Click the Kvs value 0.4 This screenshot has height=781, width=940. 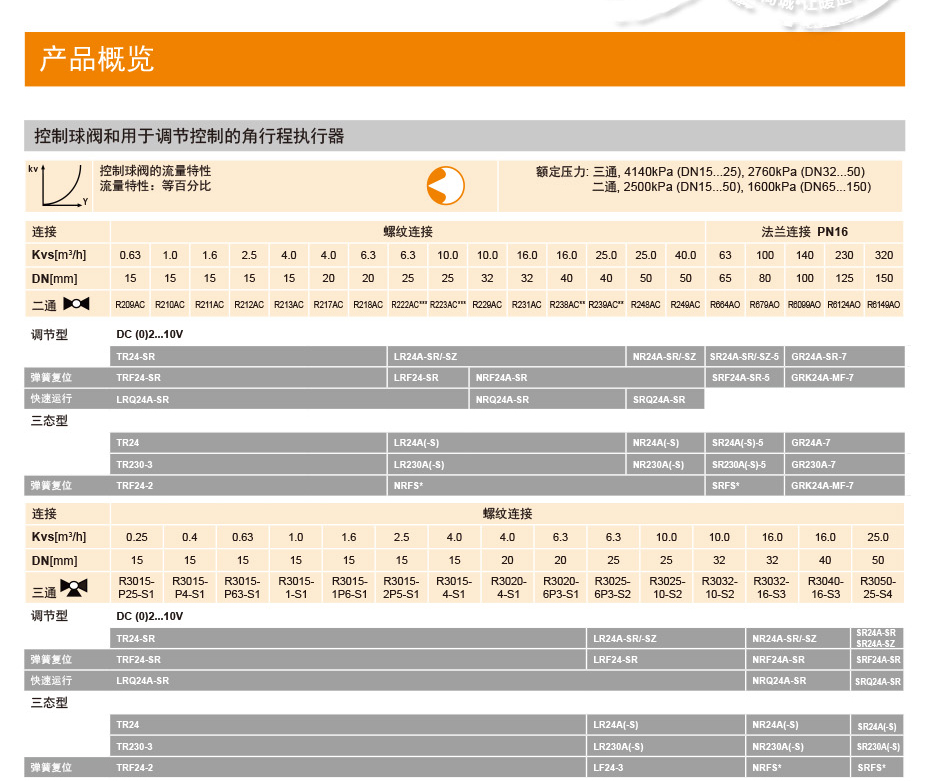(189, 537)
